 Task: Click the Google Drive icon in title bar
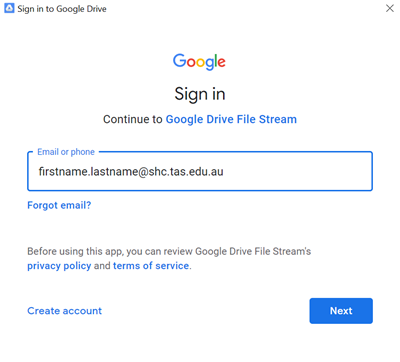click(x=9, y=8)
